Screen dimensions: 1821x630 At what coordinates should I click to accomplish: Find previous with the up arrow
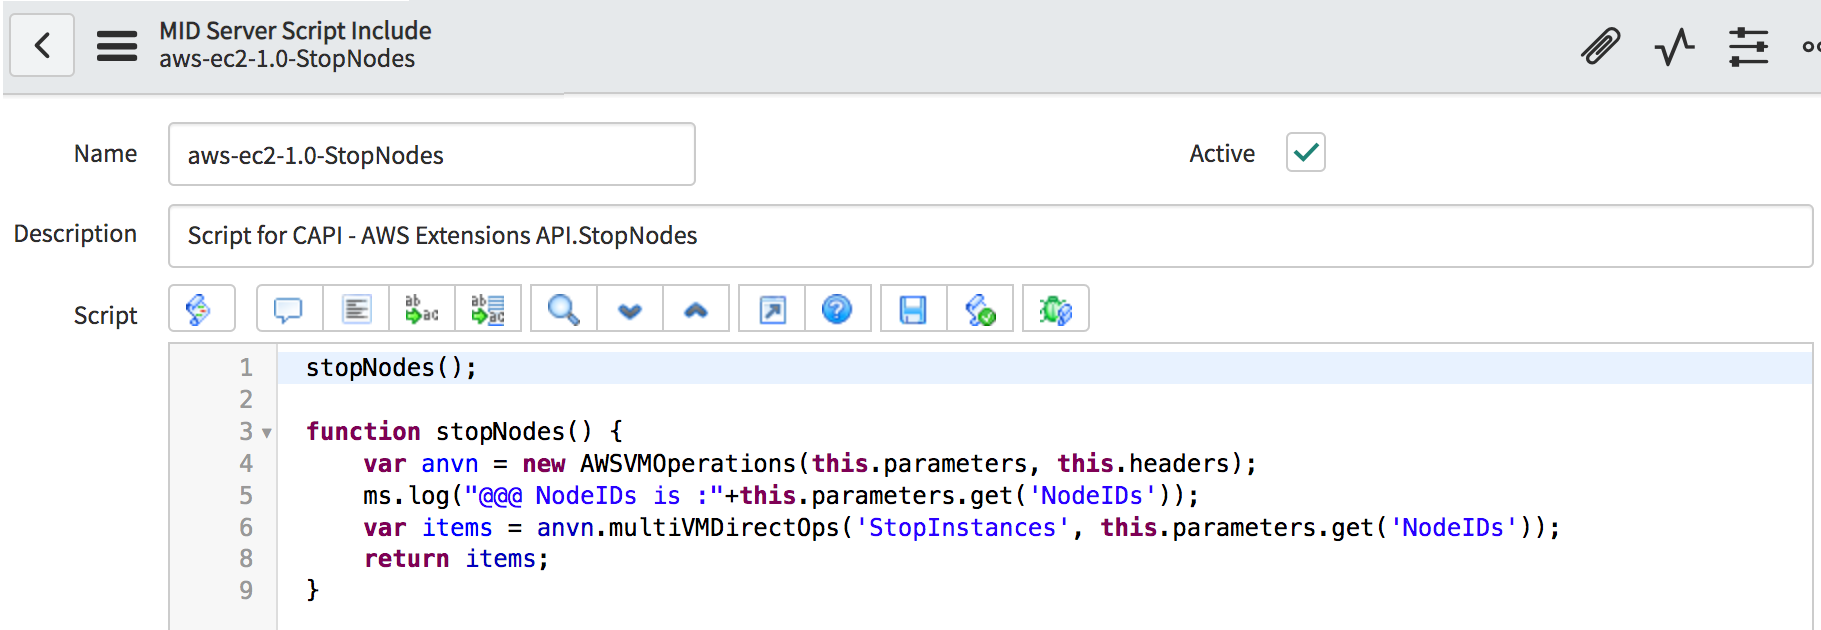tap(696, 309)
